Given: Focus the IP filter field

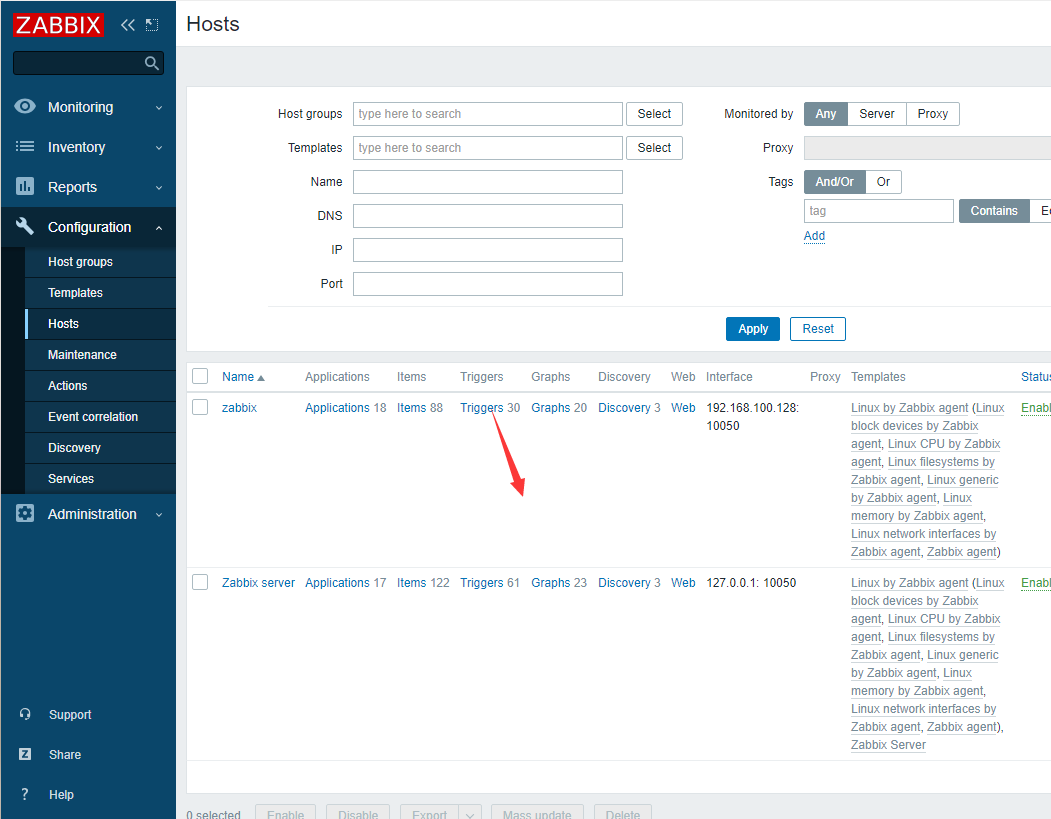Looking at the screenshot, I should pos(488,250).
